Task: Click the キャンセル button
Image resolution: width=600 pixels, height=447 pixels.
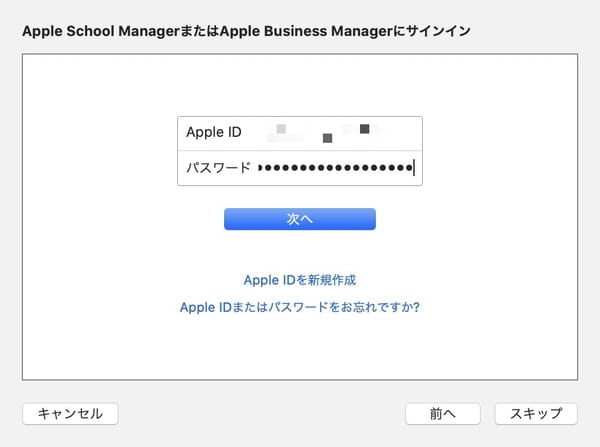Action: click(70, 414)
